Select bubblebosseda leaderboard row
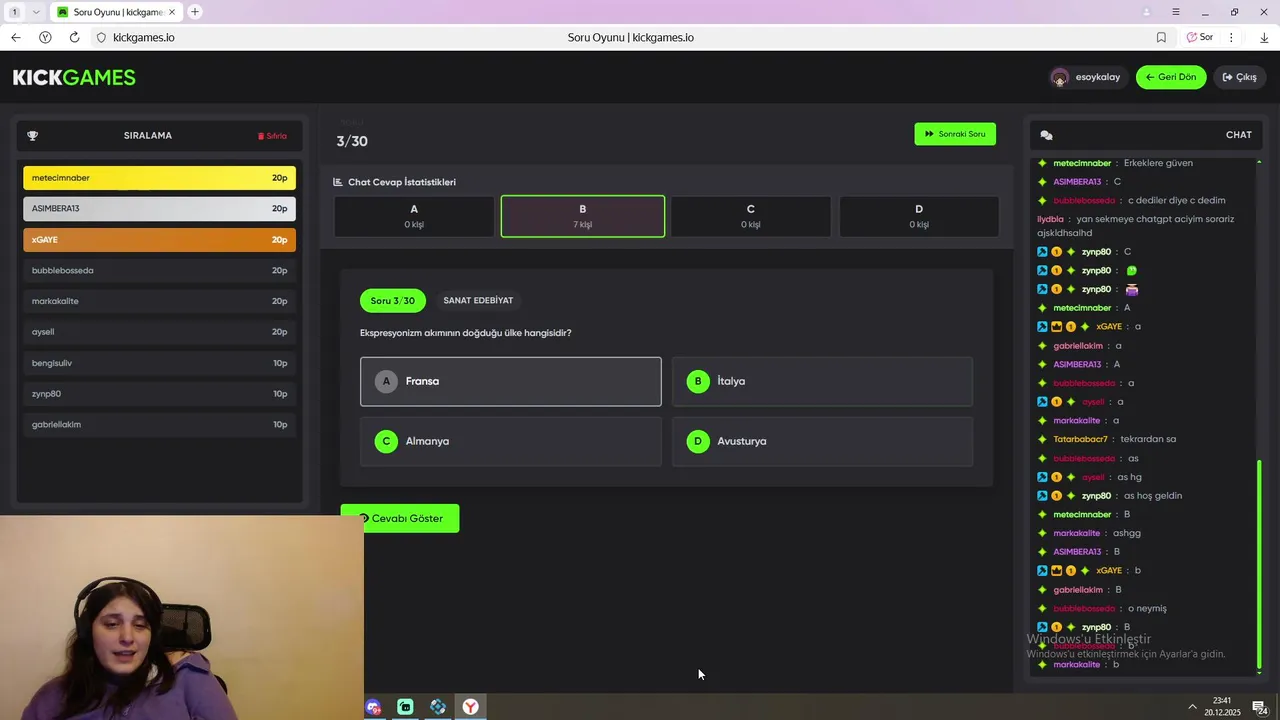Viewport: 1280px width, 720px height. [159, 271]
